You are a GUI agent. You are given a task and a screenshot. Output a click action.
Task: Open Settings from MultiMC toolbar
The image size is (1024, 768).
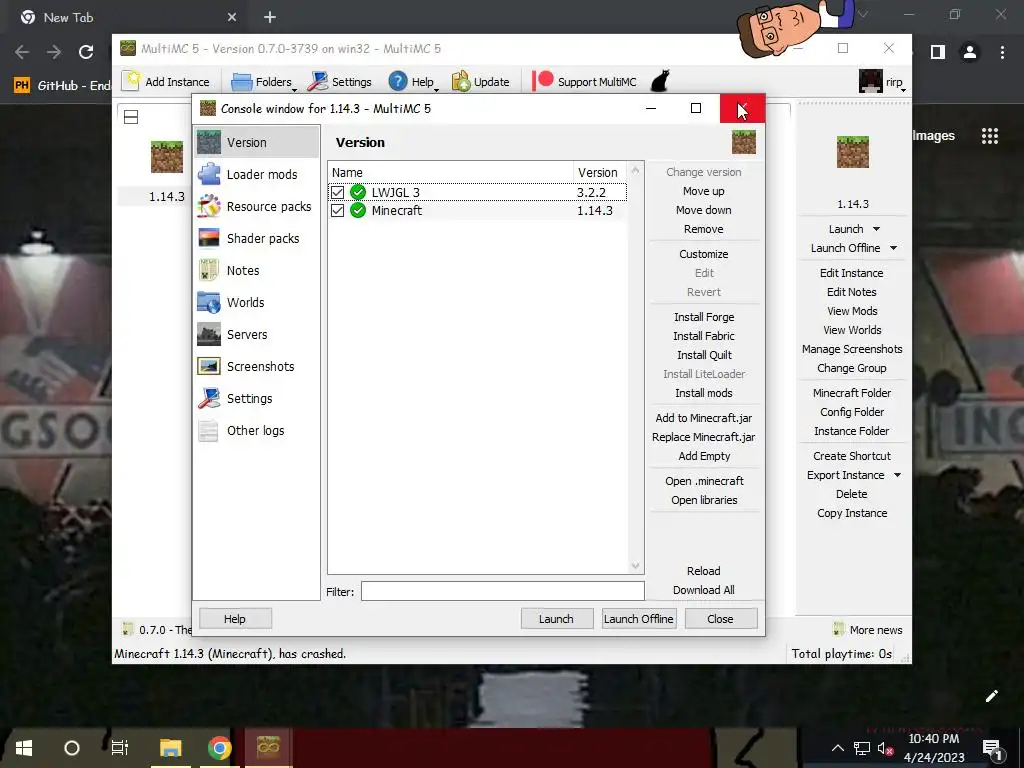(x=340, y=82)
